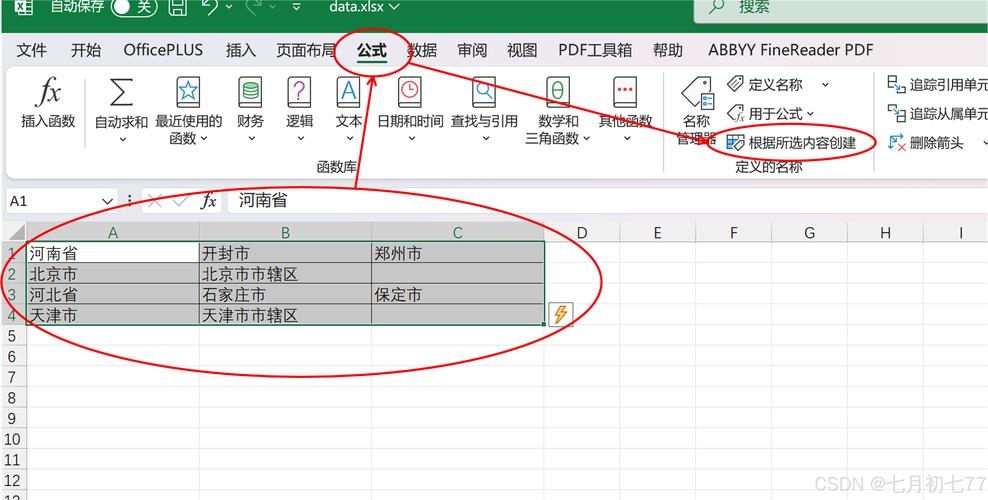
Task: Open Recently Used functions star icon
Action: pyautogui.click(x=188, y=93)
